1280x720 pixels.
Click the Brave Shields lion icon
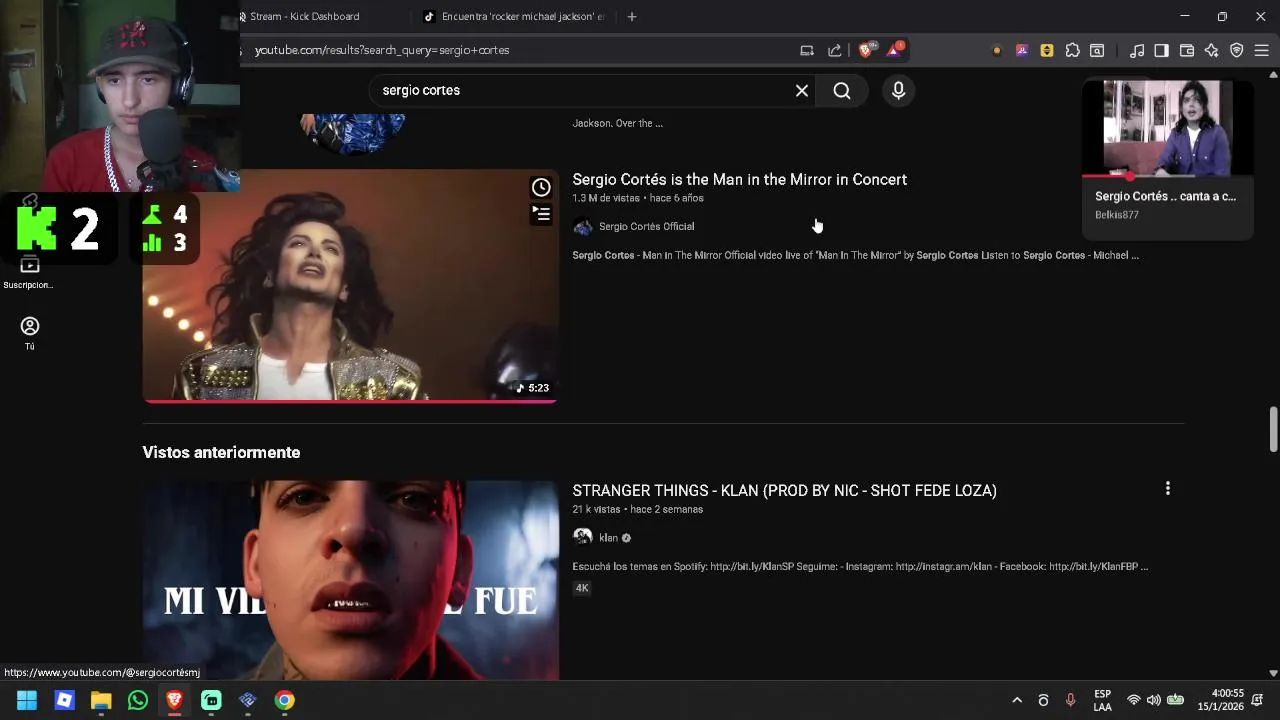(867, 49)
